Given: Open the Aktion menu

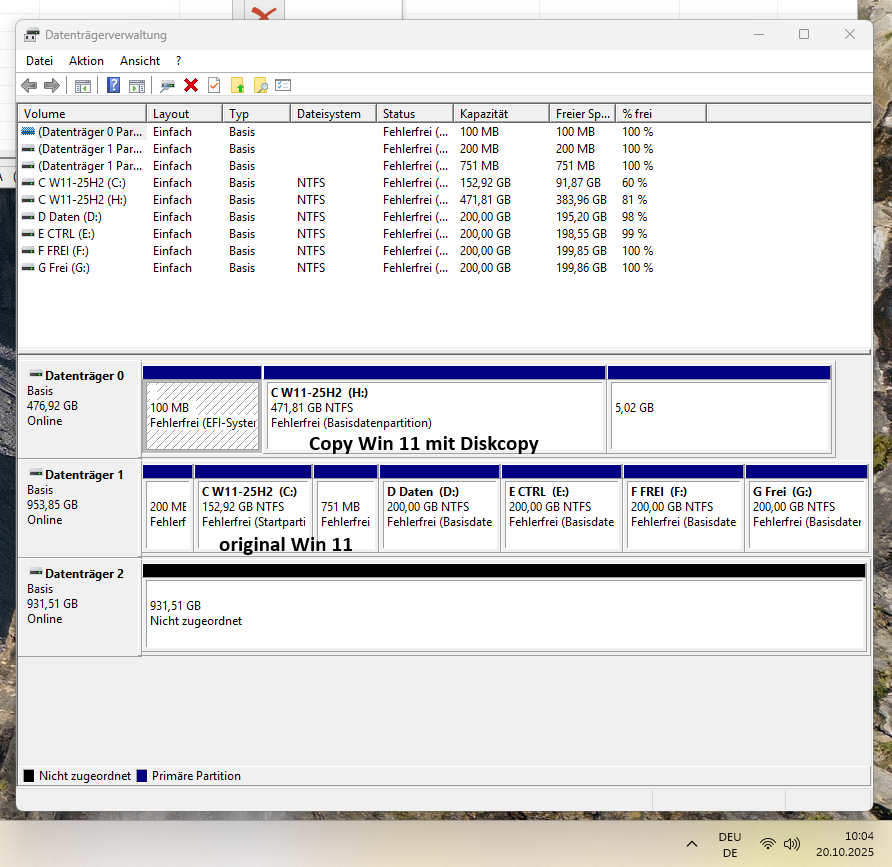Looking at the screenshot, I should pos(86,61).
